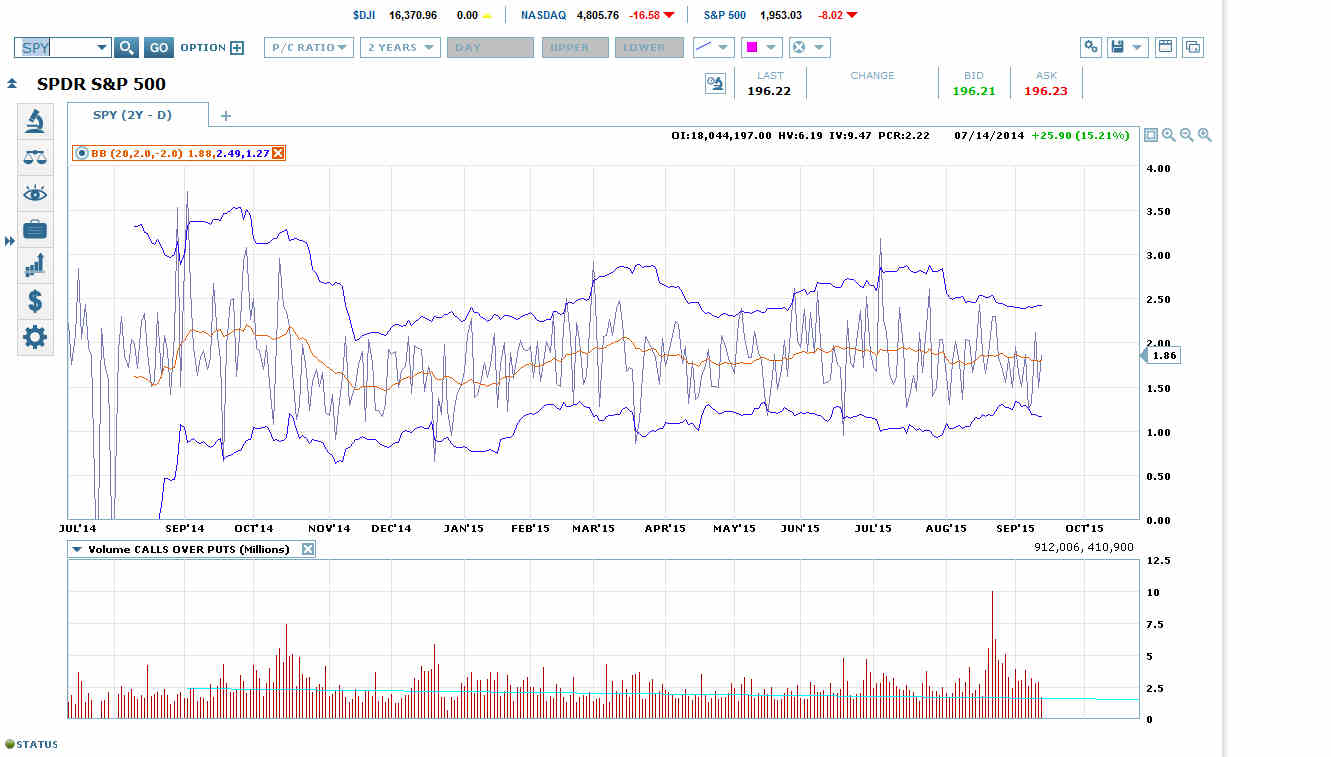
Task: Click the SPDR S&P 500 title
Action: 101,84
